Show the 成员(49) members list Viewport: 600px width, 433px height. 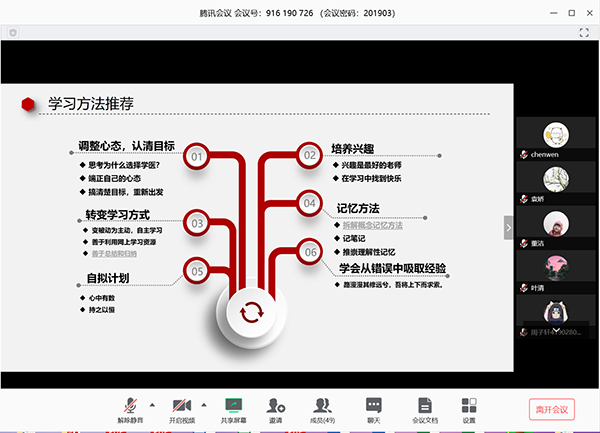(x=322, y=405)
